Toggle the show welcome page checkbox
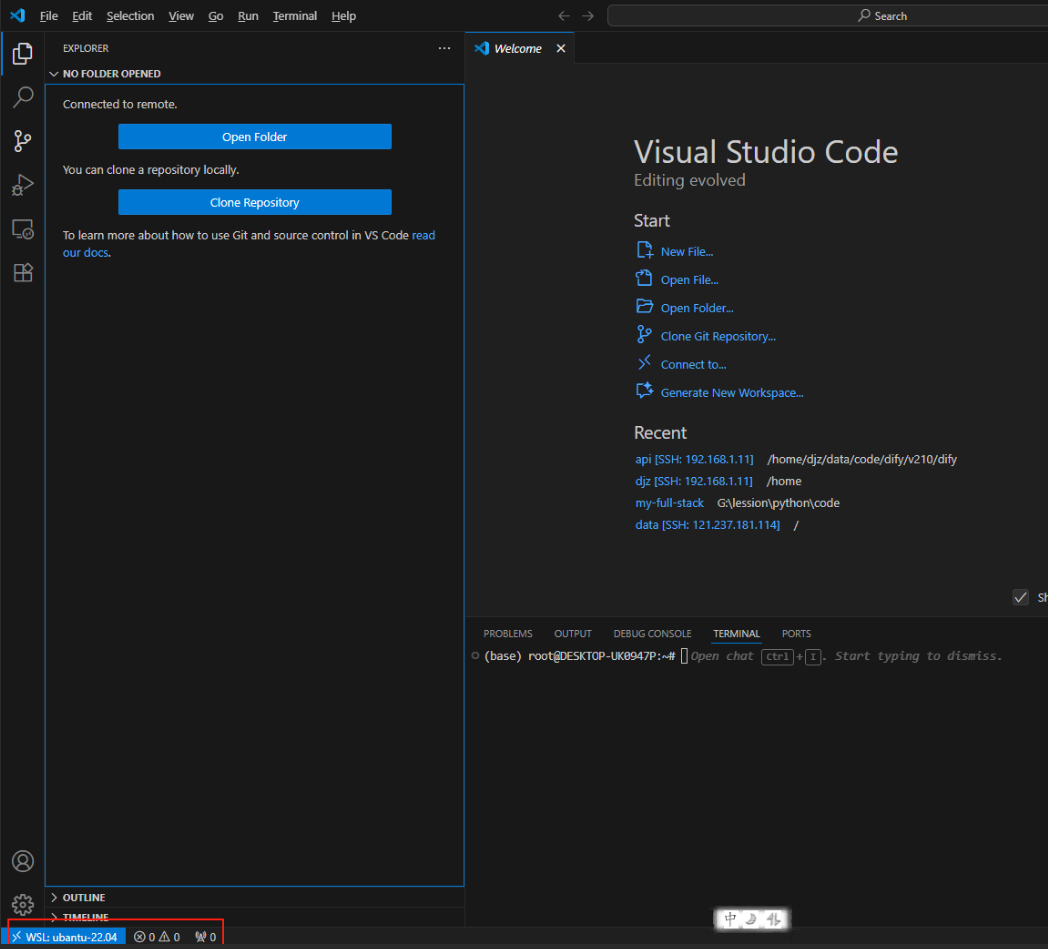Image resolution: width=1048 pixels, height=949 pixels. (x=1020, y=597)
